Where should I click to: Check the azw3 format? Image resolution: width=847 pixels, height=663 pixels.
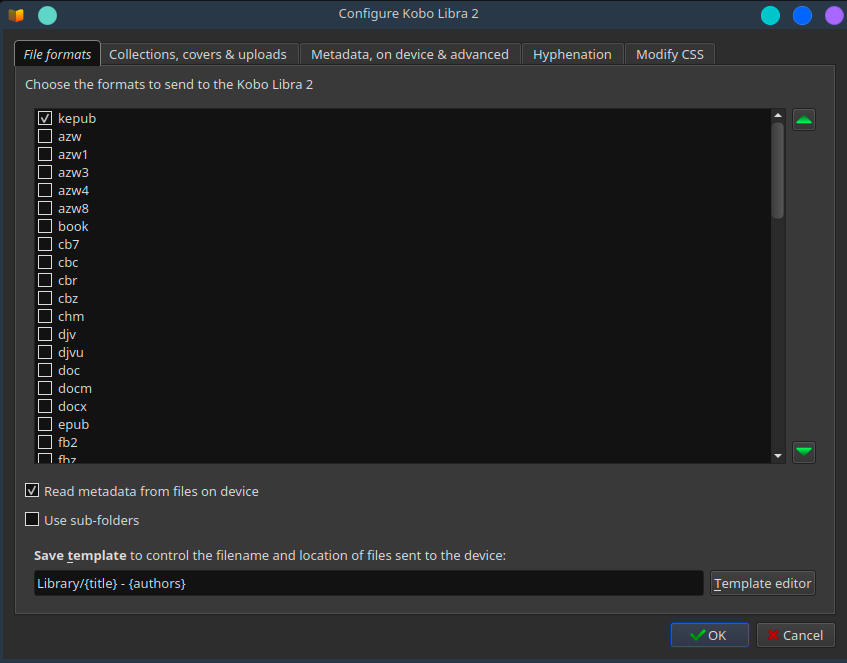(x=45, y=172)
